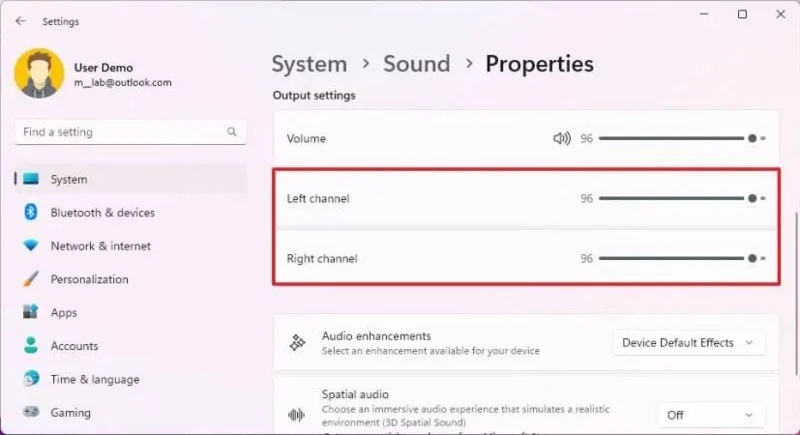800x435 pixels.
Task: Mute the volume using speaker icon
Action: tap(562, 138)
